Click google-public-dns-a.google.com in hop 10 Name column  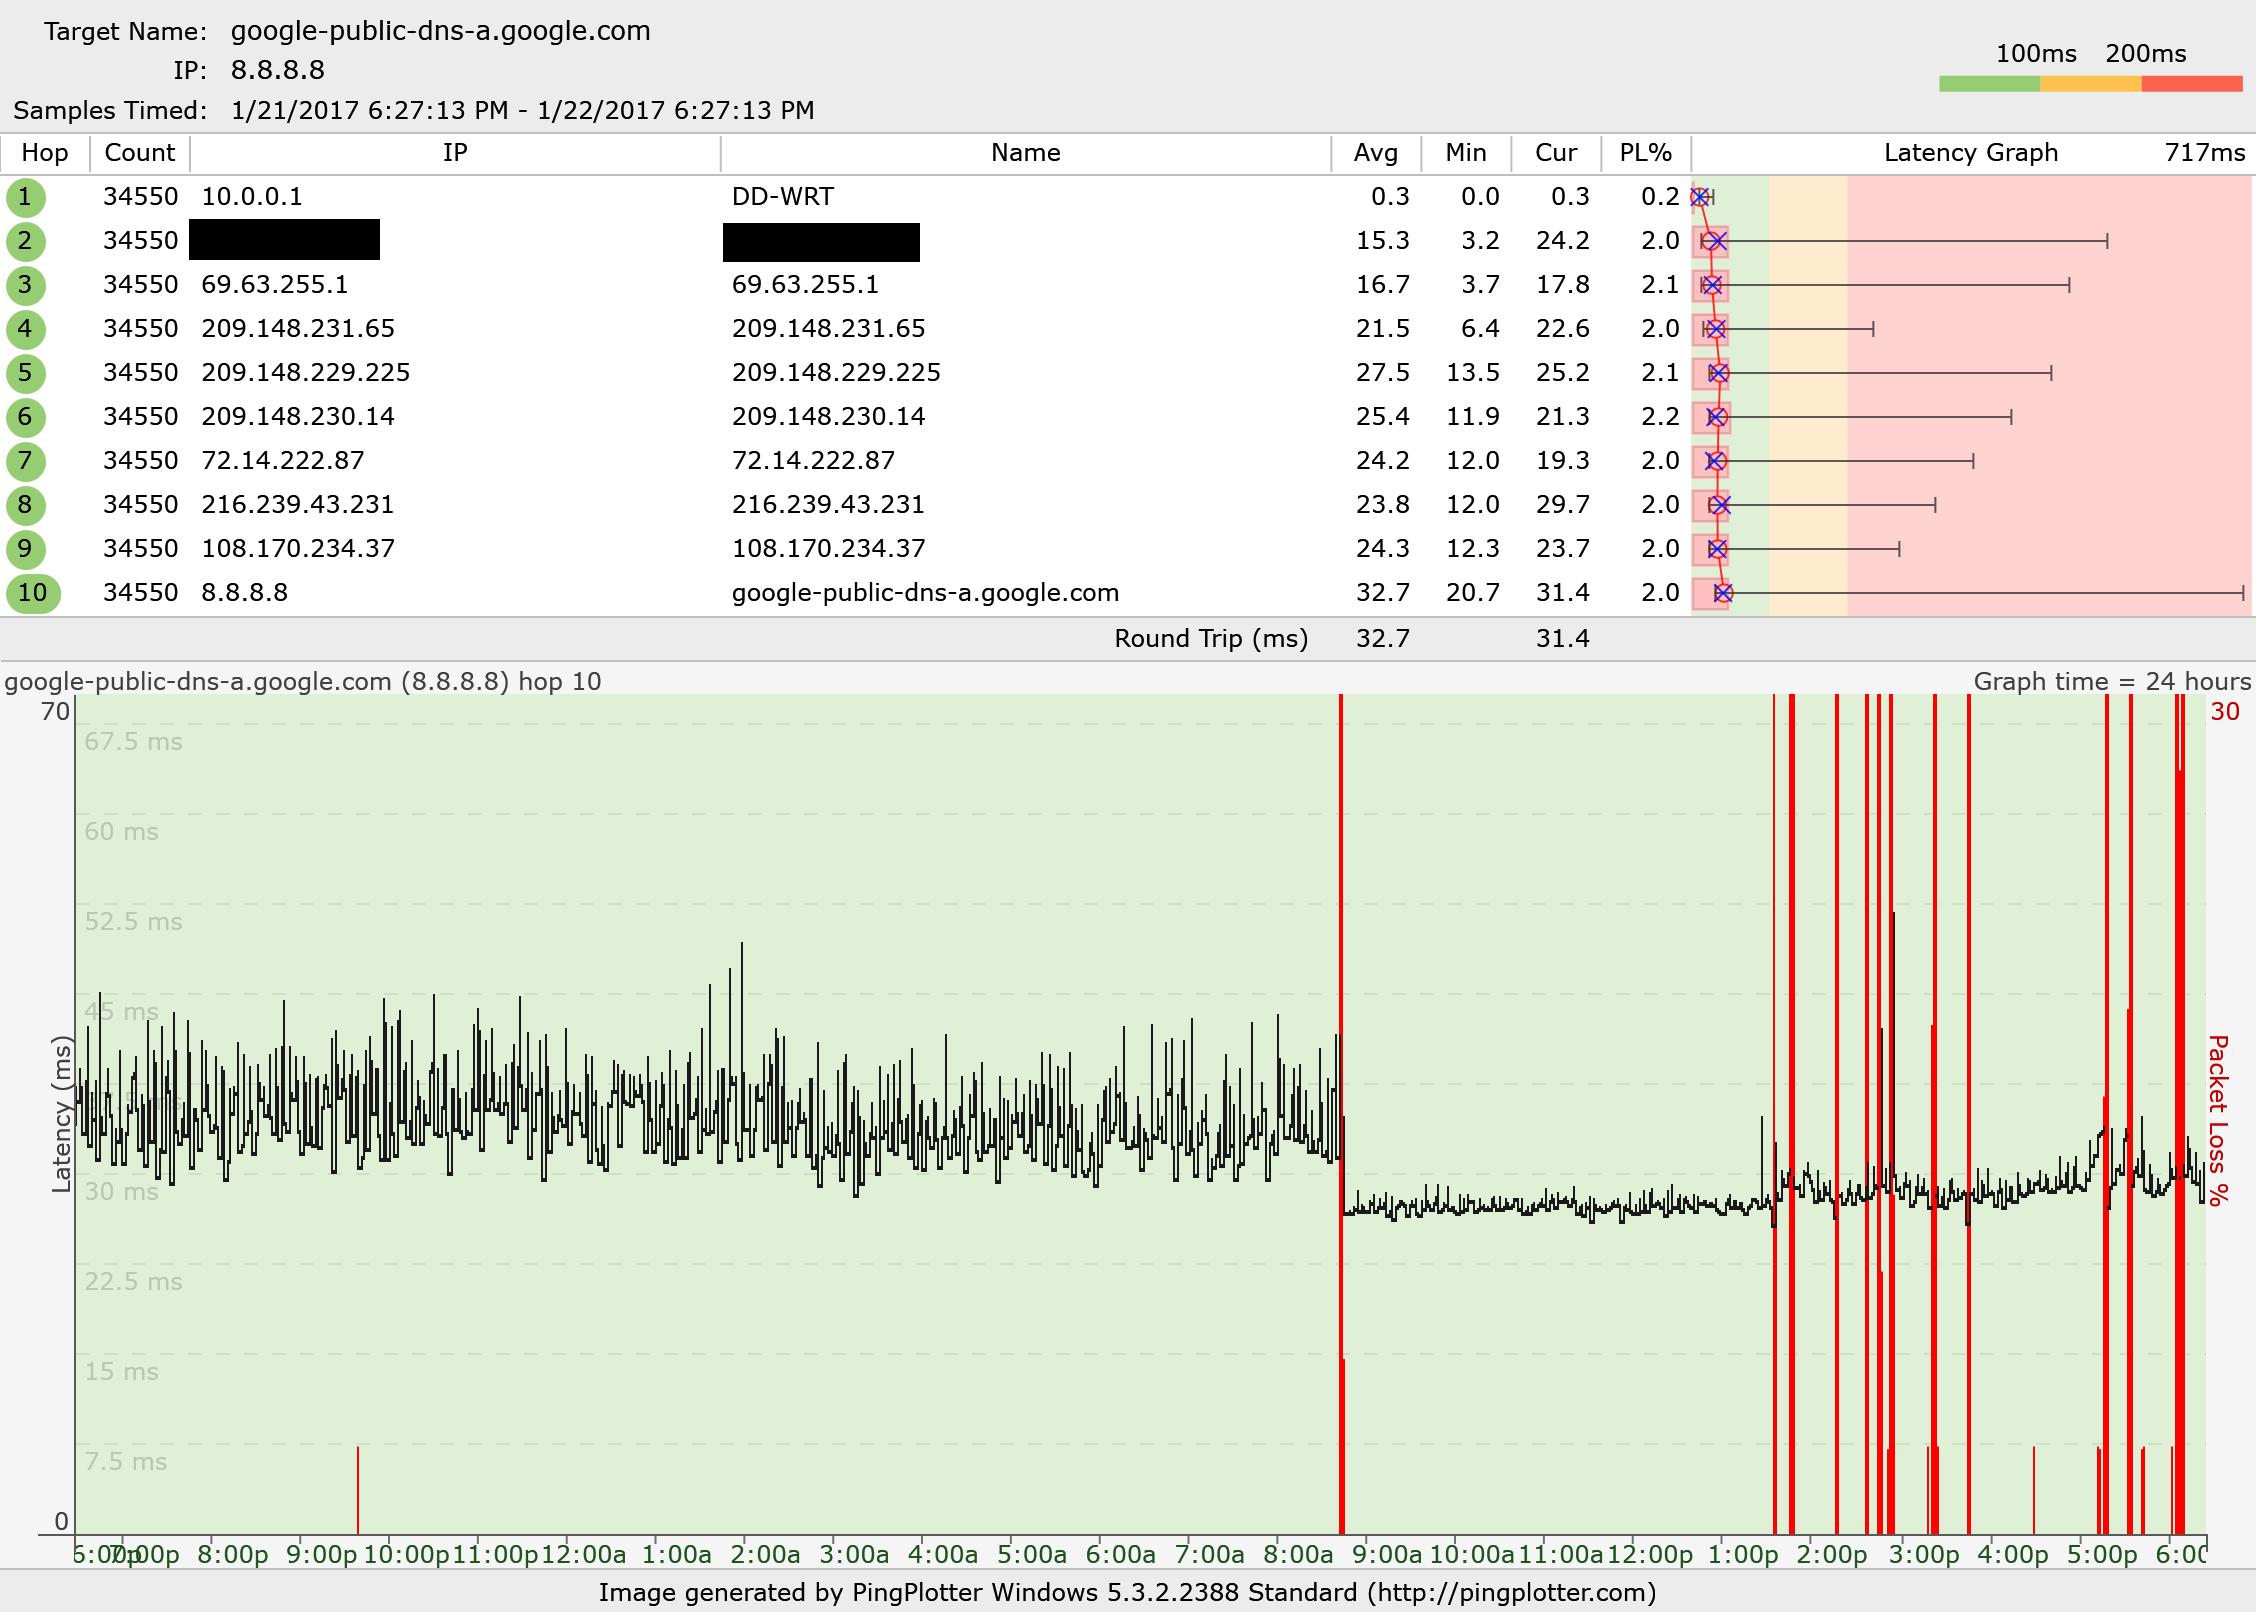[x=925, y=593]
